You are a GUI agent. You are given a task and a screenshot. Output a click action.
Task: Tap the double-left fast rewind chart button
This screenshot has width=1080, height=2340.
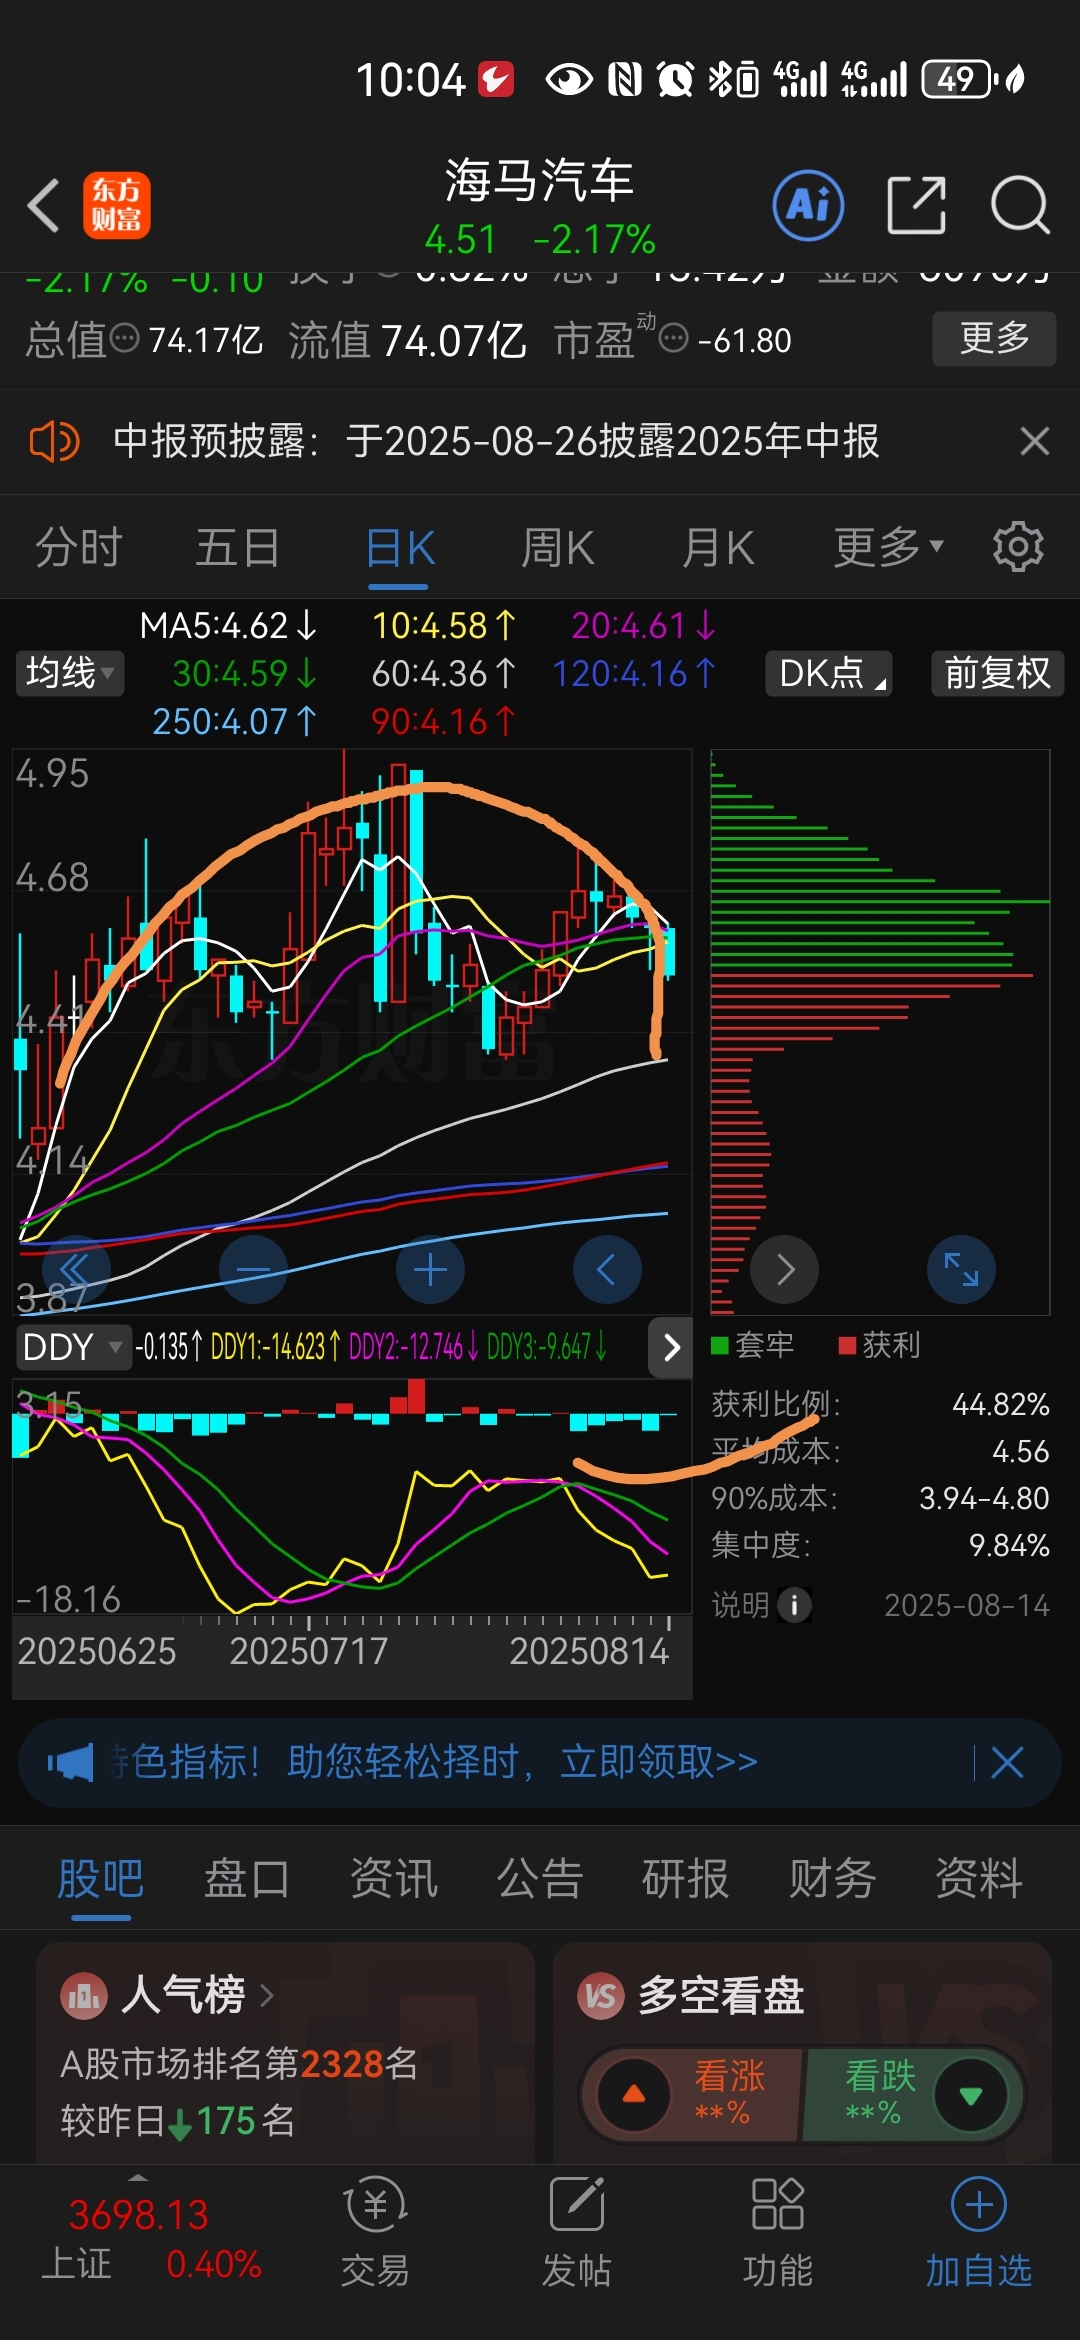click(x=76, y=1270)
